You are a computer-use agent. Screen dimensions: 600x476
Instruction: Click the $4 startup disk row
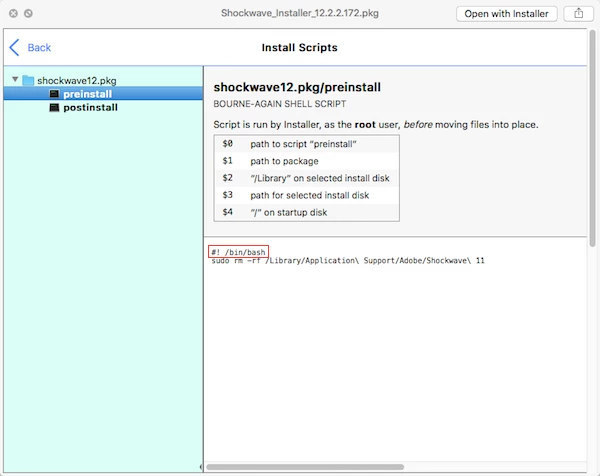307,212
